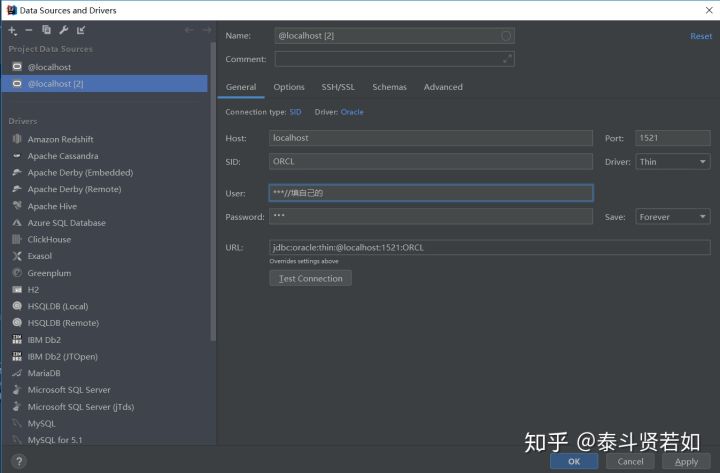720x473 pixels.
Task: Change connection type SID link
Action: click(296, 112)
